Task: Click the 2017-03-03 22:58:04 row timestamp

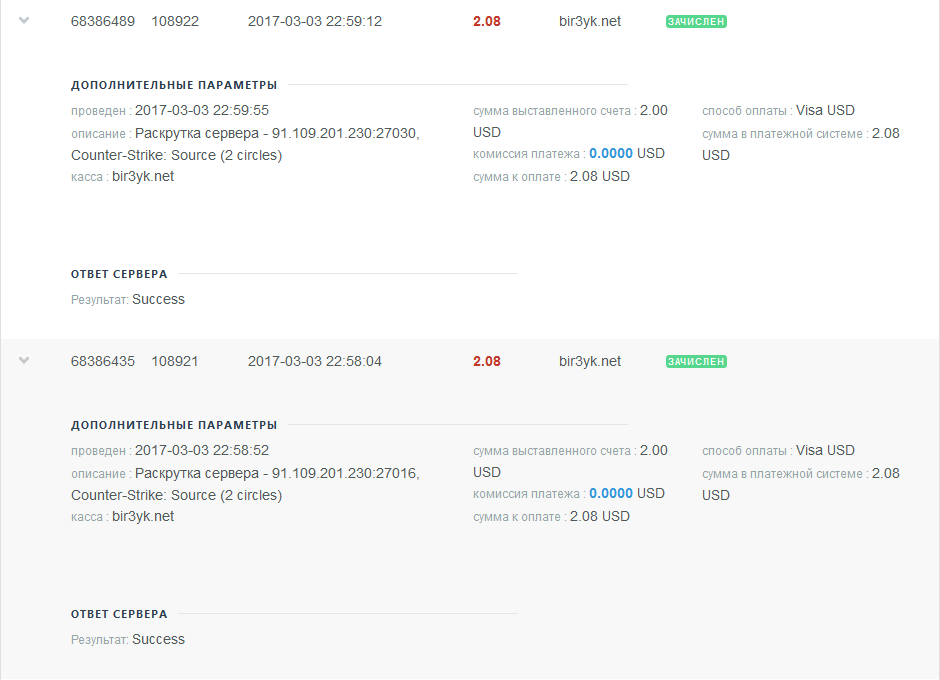Action: 315,361
